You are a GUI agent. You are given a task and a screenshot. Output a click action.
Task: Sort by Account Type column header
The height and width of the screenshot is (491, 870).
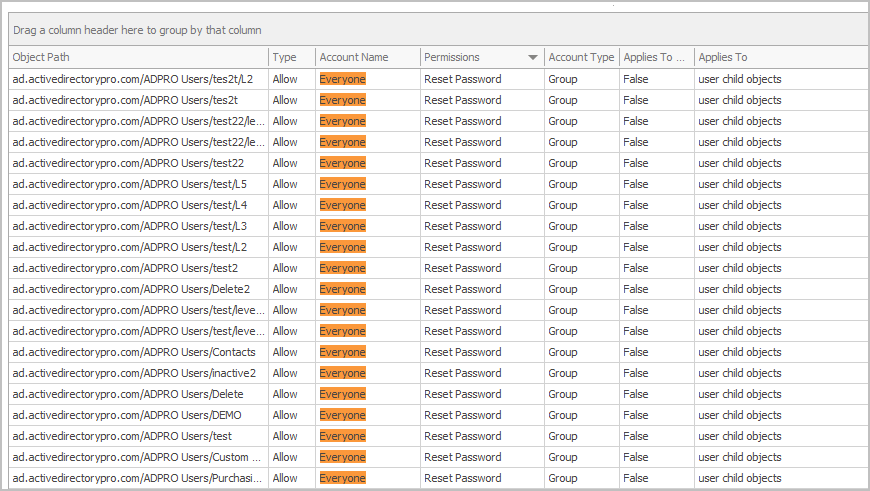581,57
